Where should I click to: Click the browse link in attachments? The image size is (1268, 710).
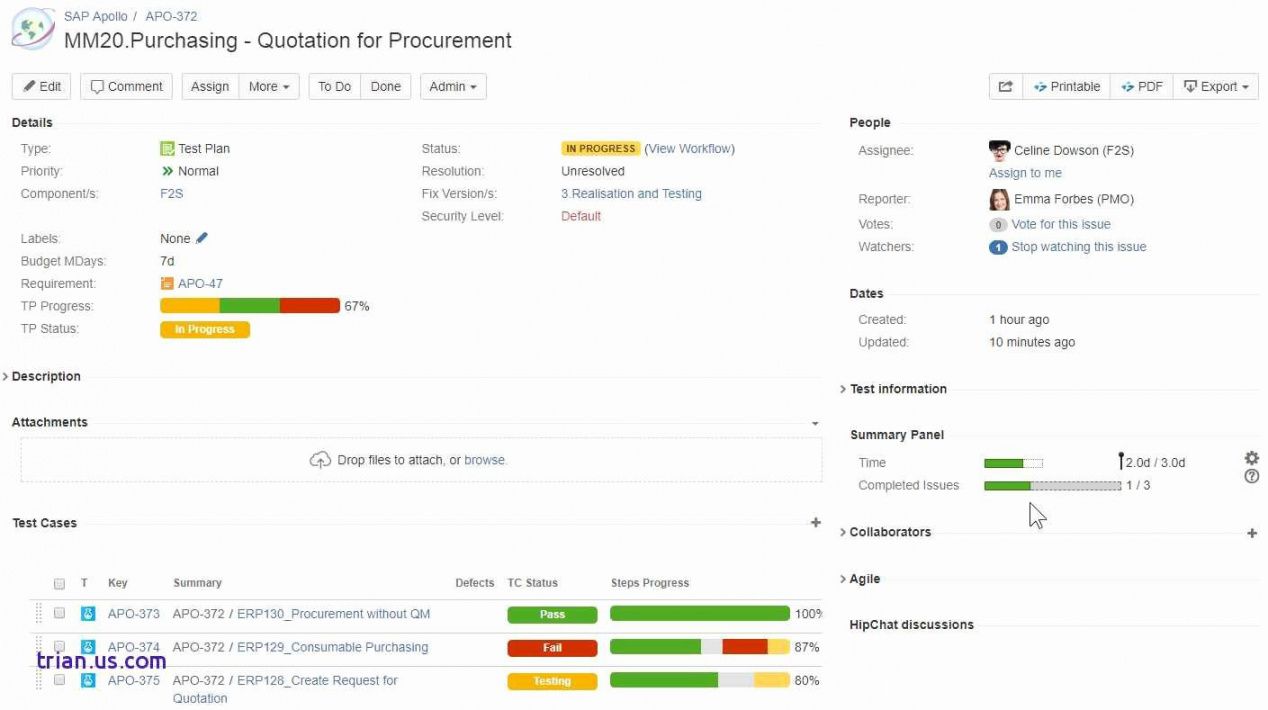[485, 460]
